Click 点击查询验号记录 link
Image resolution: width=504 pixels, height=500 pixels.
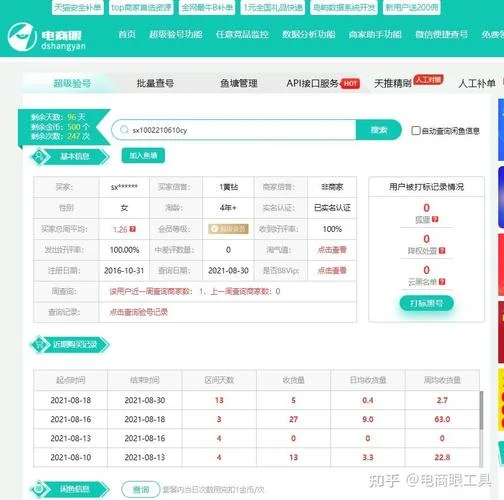(139, 312)
